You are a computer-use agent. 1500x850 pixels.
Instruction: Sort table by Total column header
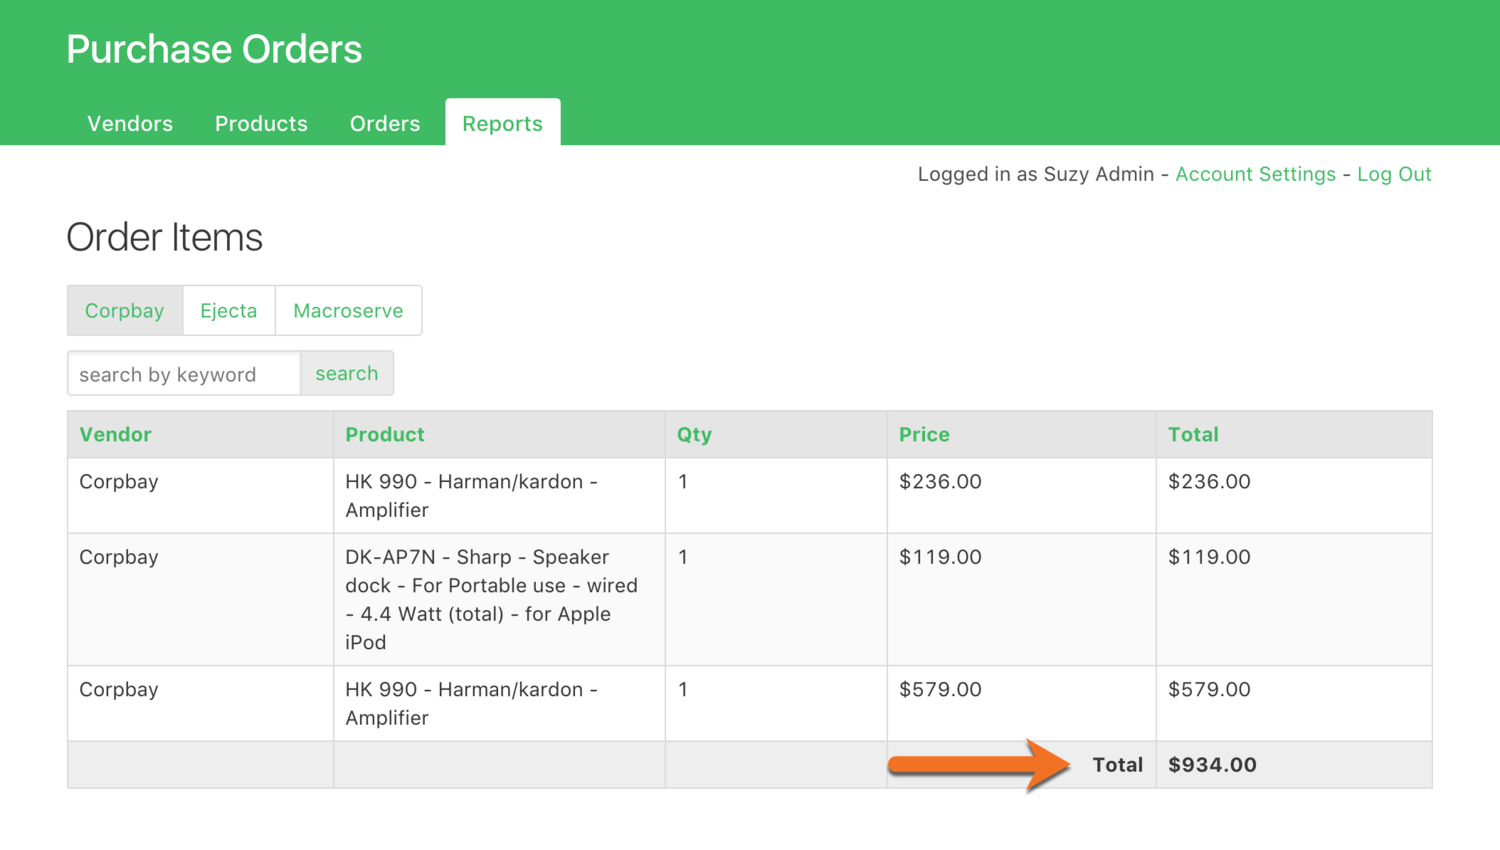point(1193,435)
